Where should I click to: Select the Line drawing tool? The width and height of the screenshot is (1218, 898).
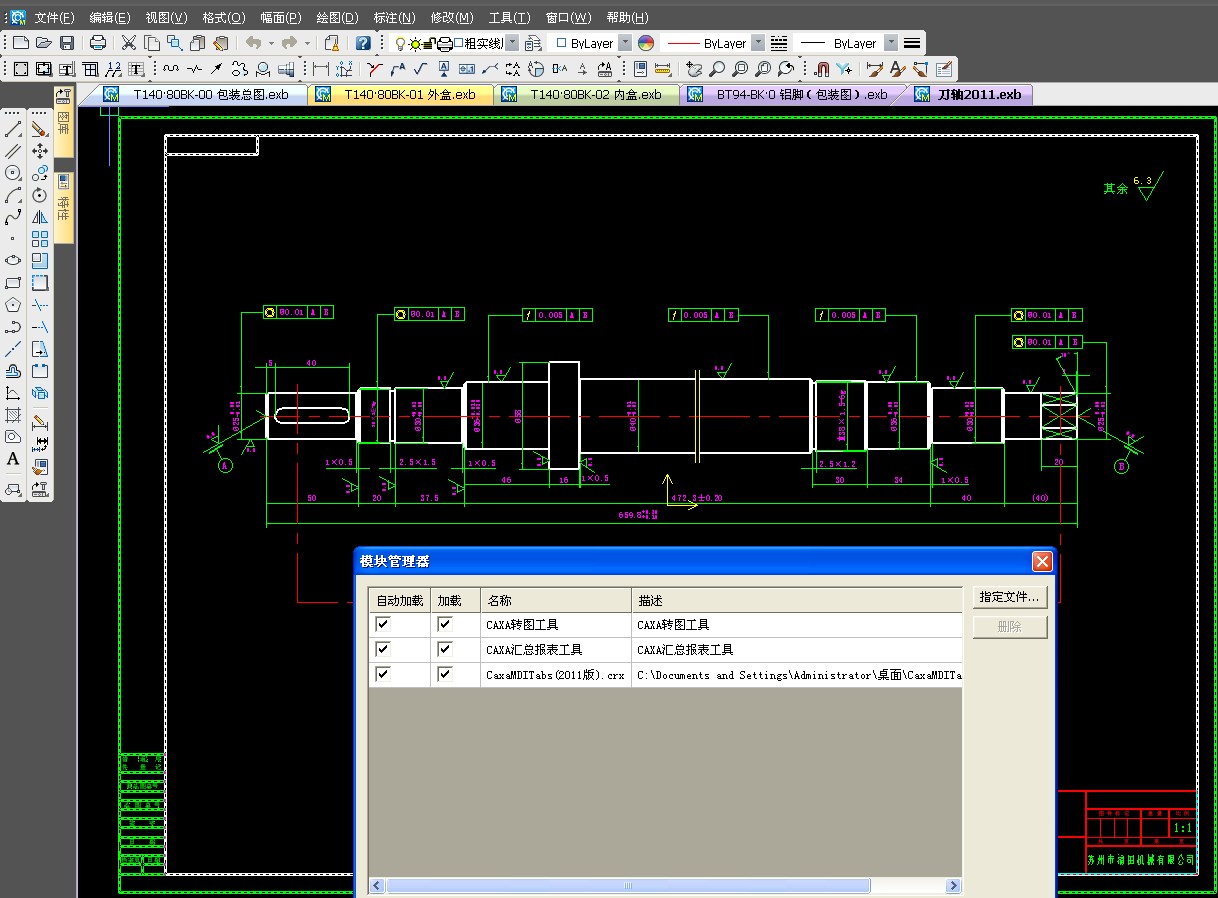coord(13,129)
